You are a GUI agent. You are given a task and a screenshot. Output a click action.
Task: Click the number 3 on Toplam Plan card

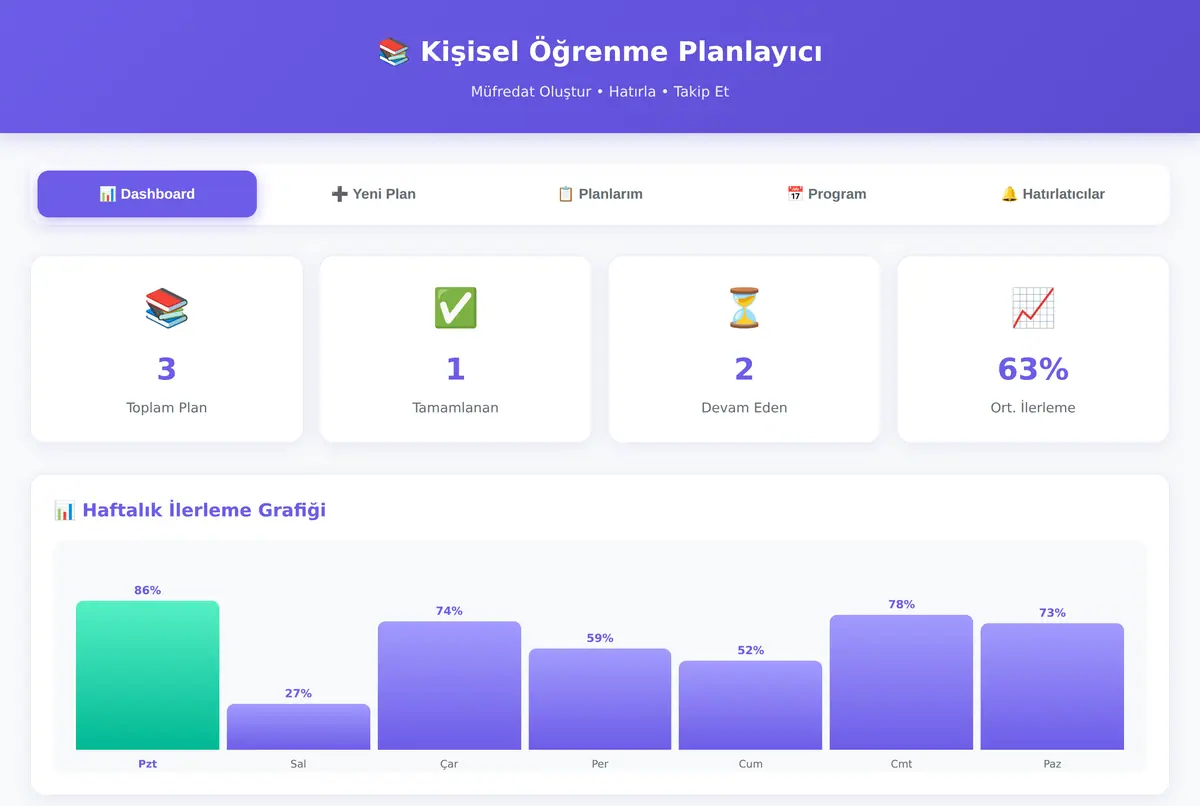click(x=167, y=369)
